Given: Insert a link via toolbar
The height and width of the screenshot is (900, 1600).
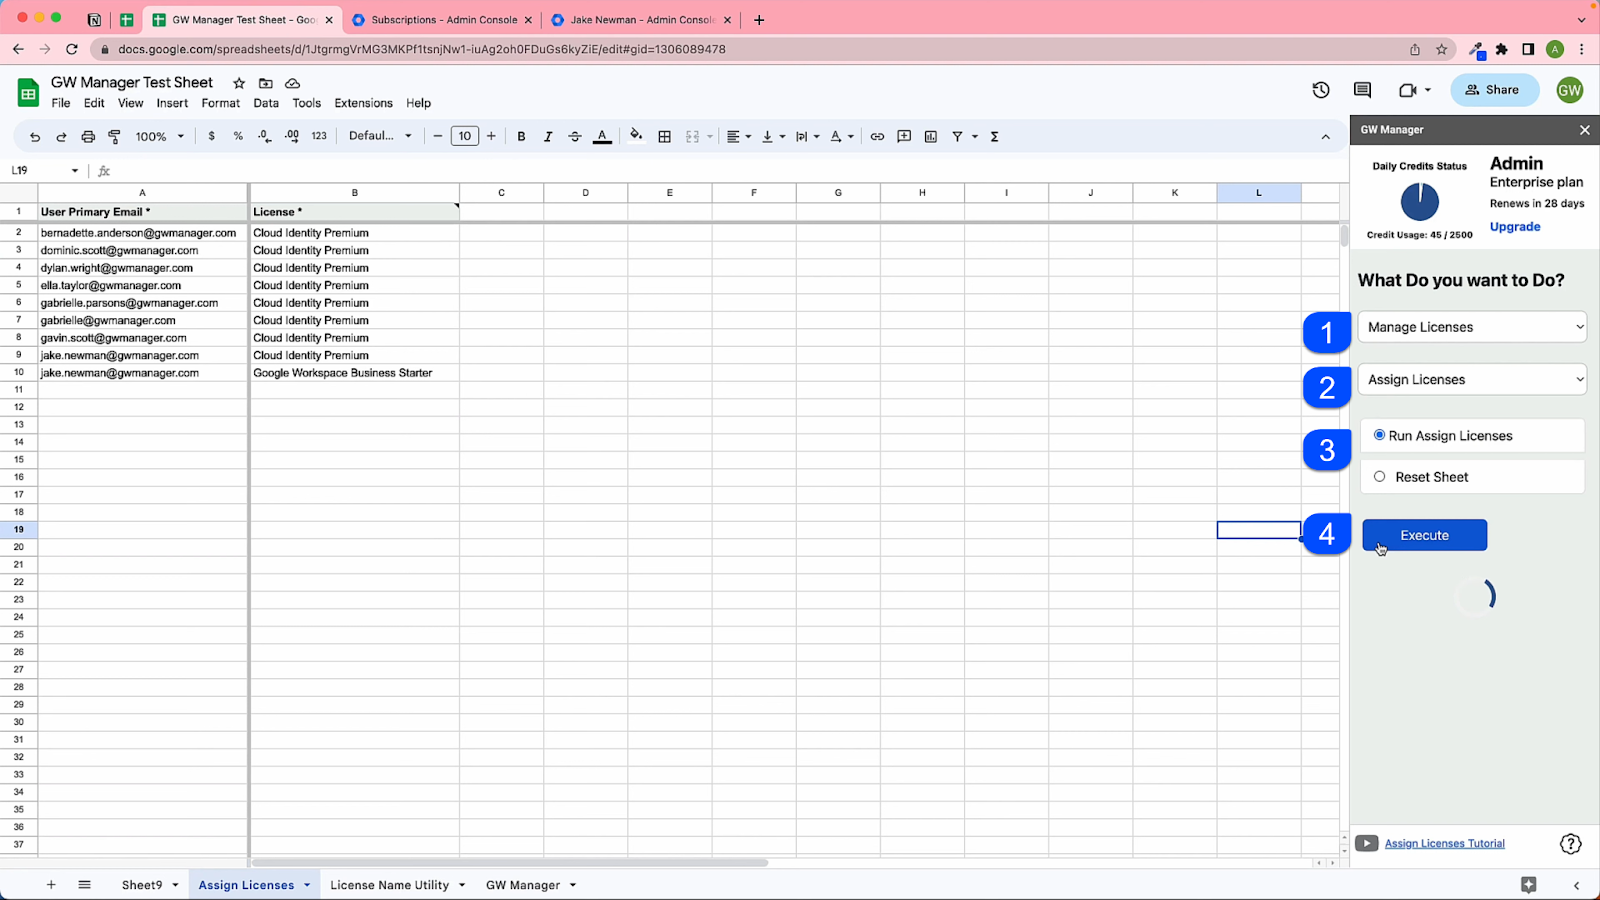Looking at the screenshot, I should point(877,136).
